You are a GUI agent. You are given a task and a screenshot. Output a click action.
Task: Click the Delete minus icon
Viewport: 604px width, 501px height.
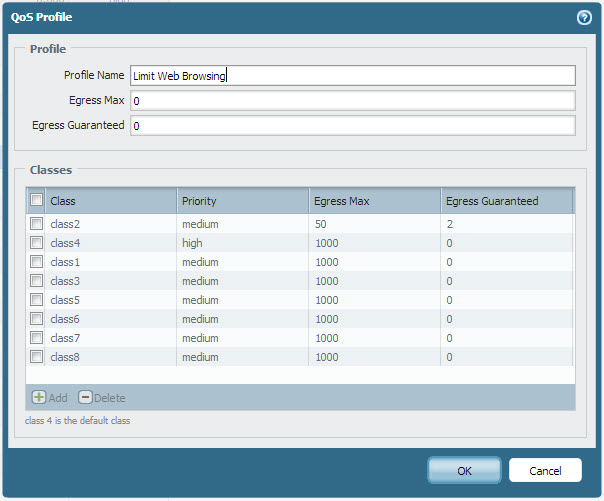click(x=85, y=397)
